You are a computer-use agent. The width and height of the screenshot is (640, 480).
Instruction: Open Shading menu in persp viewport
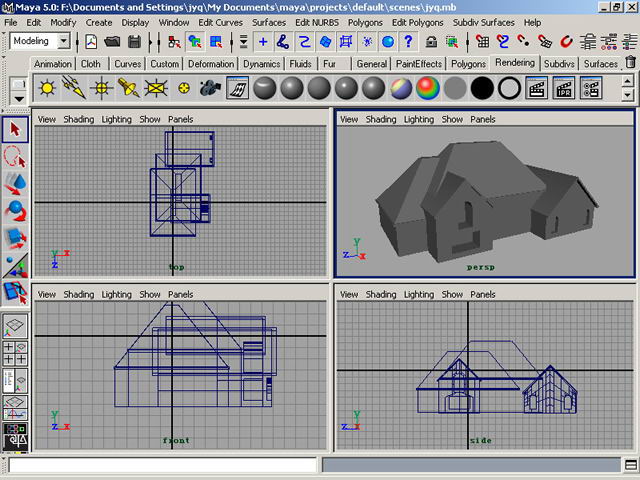381,119
